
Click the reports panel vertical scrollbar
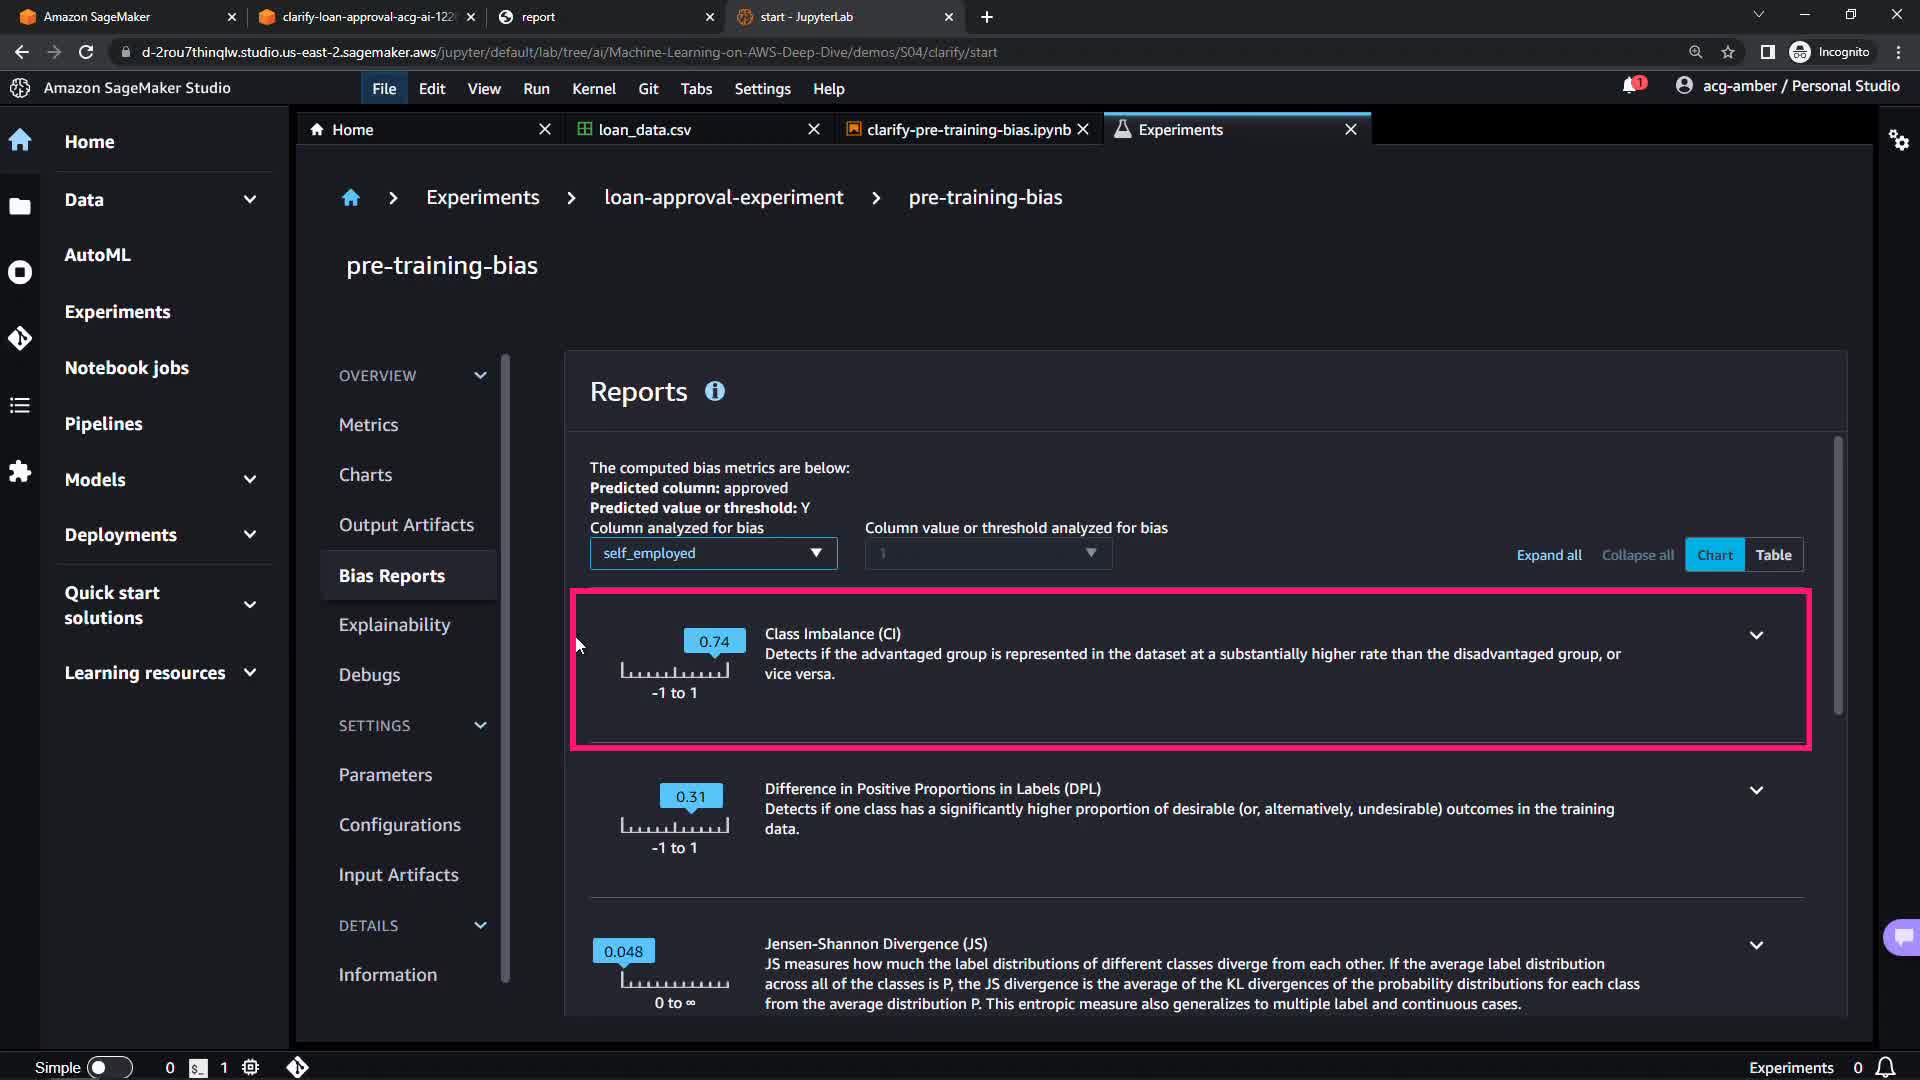[x=1838, y=576]
